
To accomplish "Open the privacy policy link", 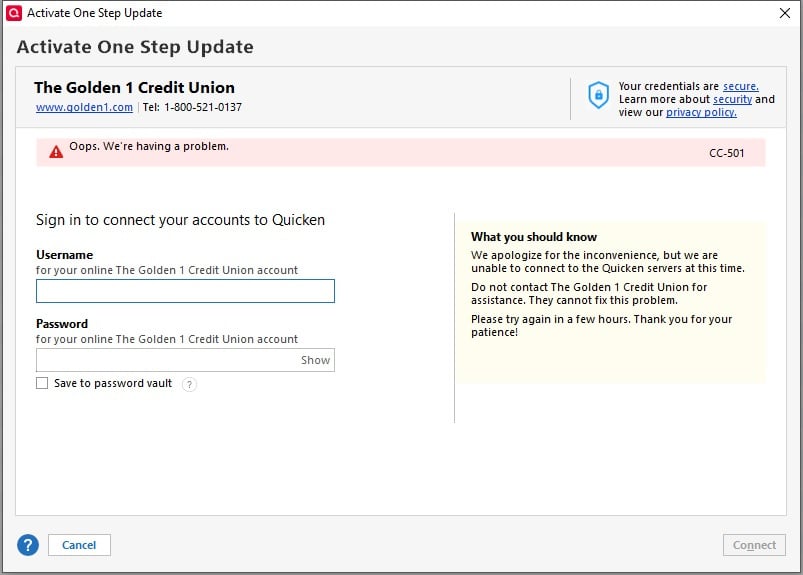I will click(x=701, y=112).
